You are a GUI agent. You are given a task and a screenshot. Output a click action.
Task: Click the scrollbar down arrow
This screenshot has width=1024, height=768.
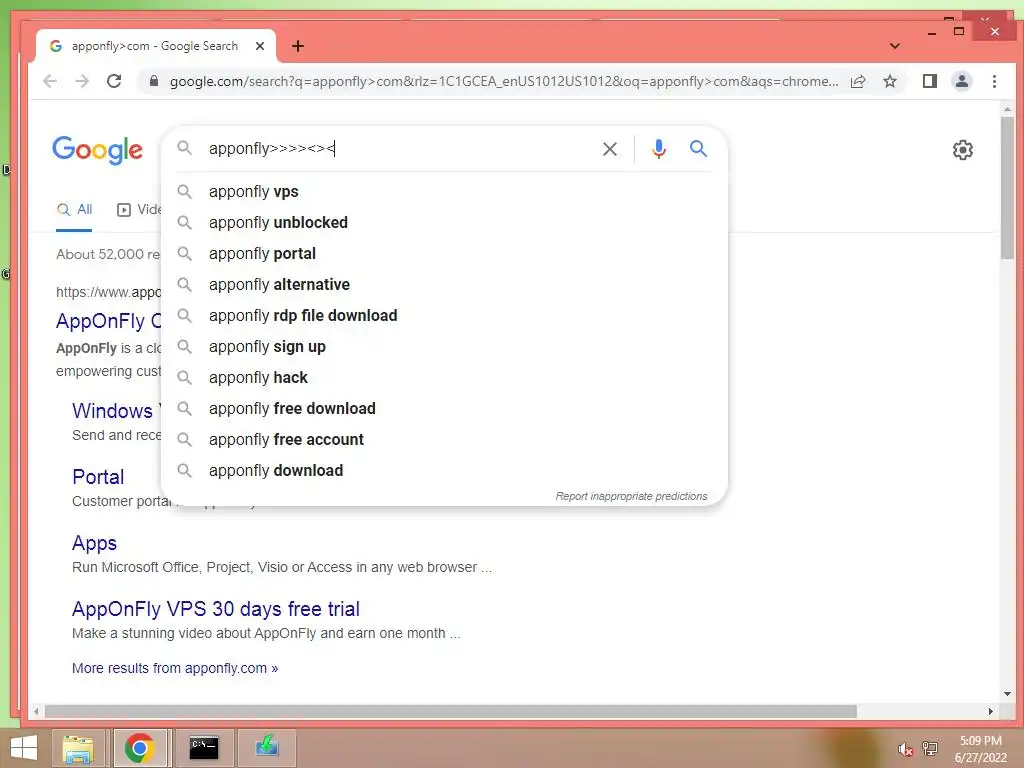(x=1007, y=694)
